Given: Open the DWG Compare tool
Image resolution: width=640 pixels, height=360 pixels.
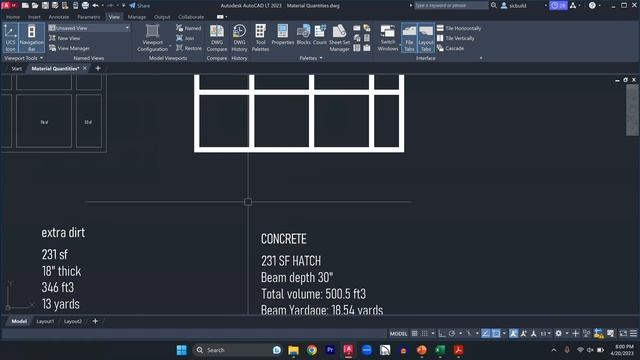Looking at the screenshot, I should [217, 38].
